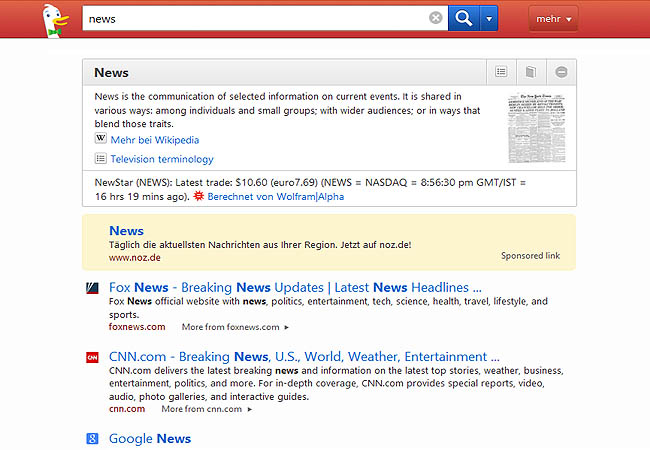
Task: Open the 'mehr' menu
Action: (553, 19)
